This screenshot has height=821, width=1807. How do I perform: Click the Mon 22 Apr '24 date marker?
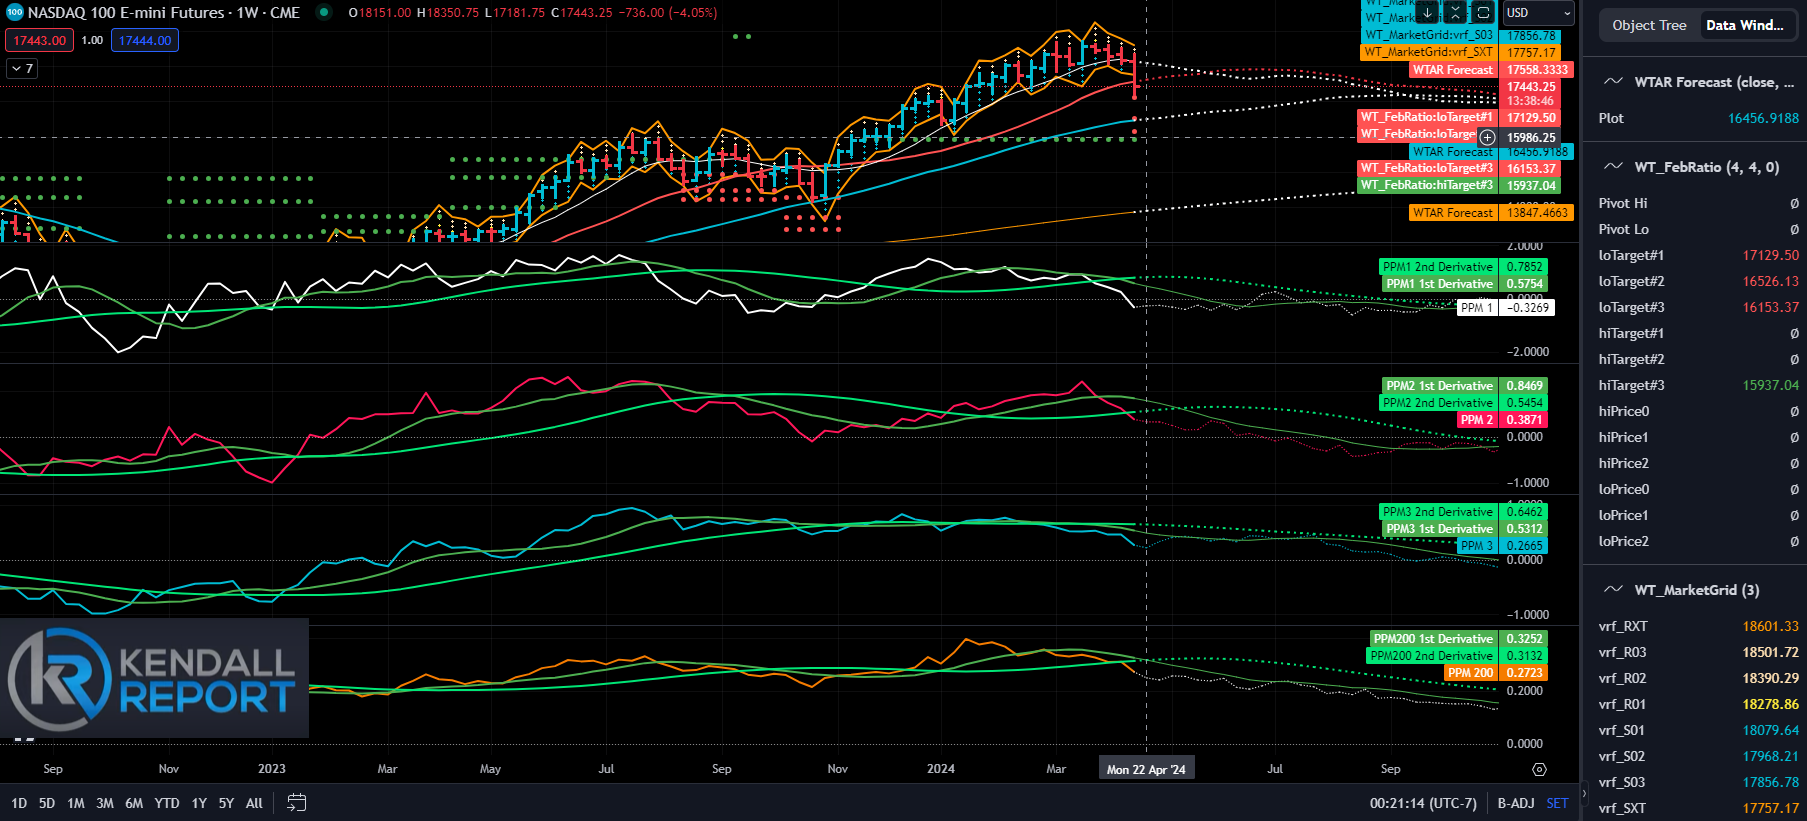click(x=1146, y=769)
